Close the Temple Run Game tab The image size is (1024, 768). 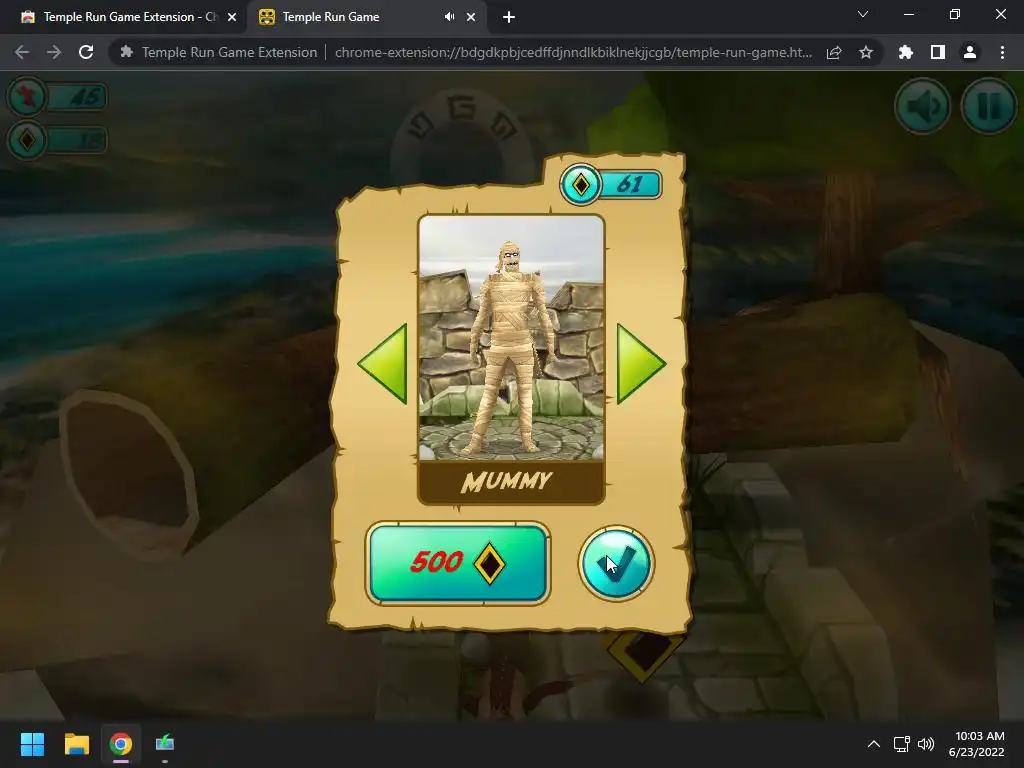click(471, 17)
